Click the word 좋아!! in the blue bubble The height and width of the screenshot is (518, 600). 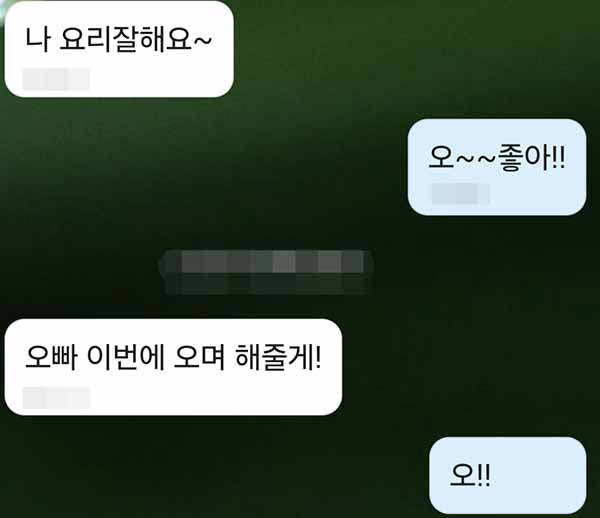(531, 158)
